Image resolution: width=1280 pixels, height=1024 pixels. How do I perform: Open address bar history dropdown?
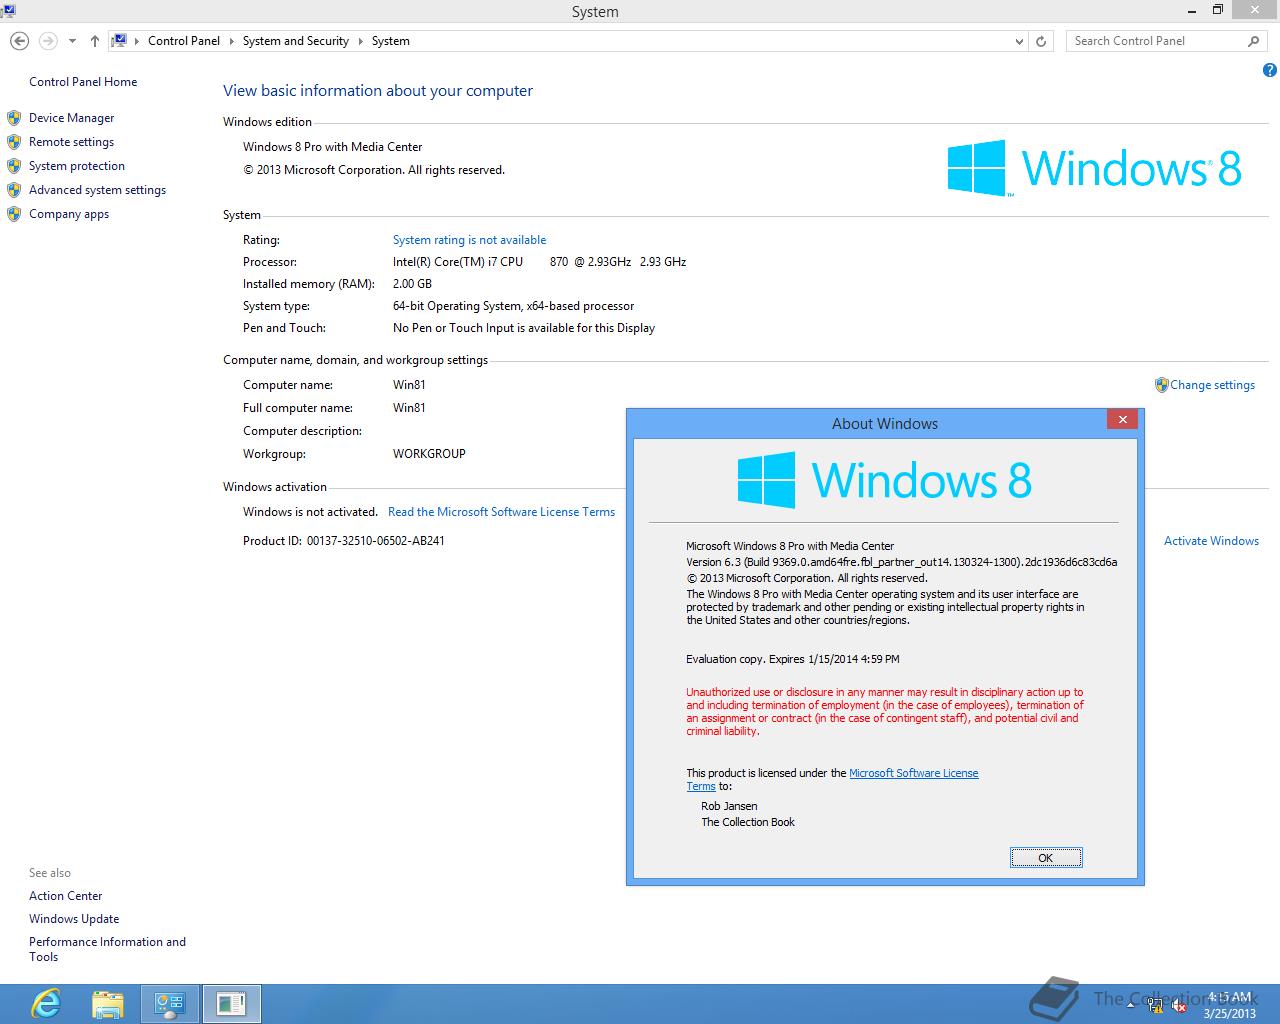[x=1019, y=41]
